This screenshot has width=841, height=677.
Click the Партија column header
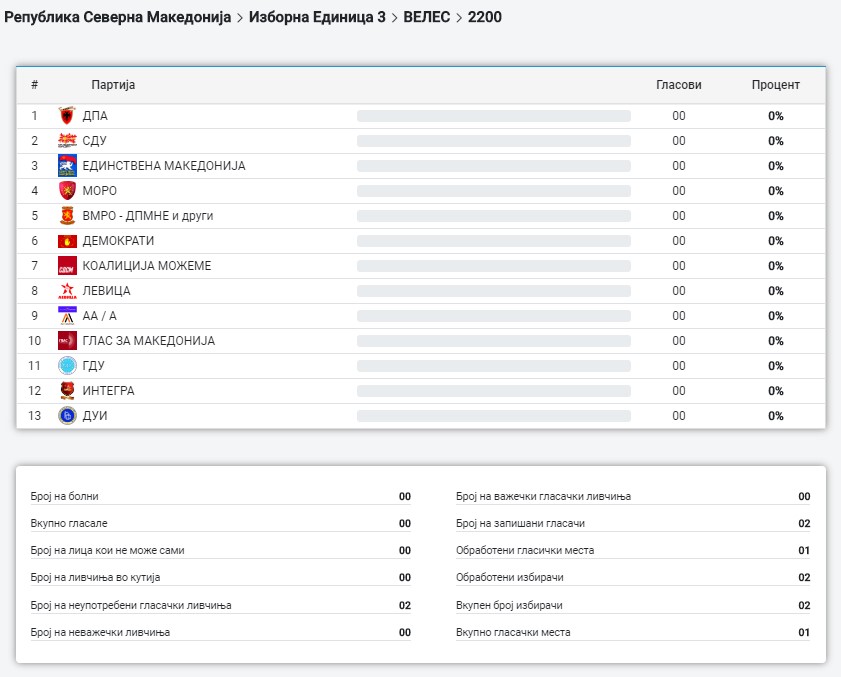pyautogui.click(x=113, y=85)
